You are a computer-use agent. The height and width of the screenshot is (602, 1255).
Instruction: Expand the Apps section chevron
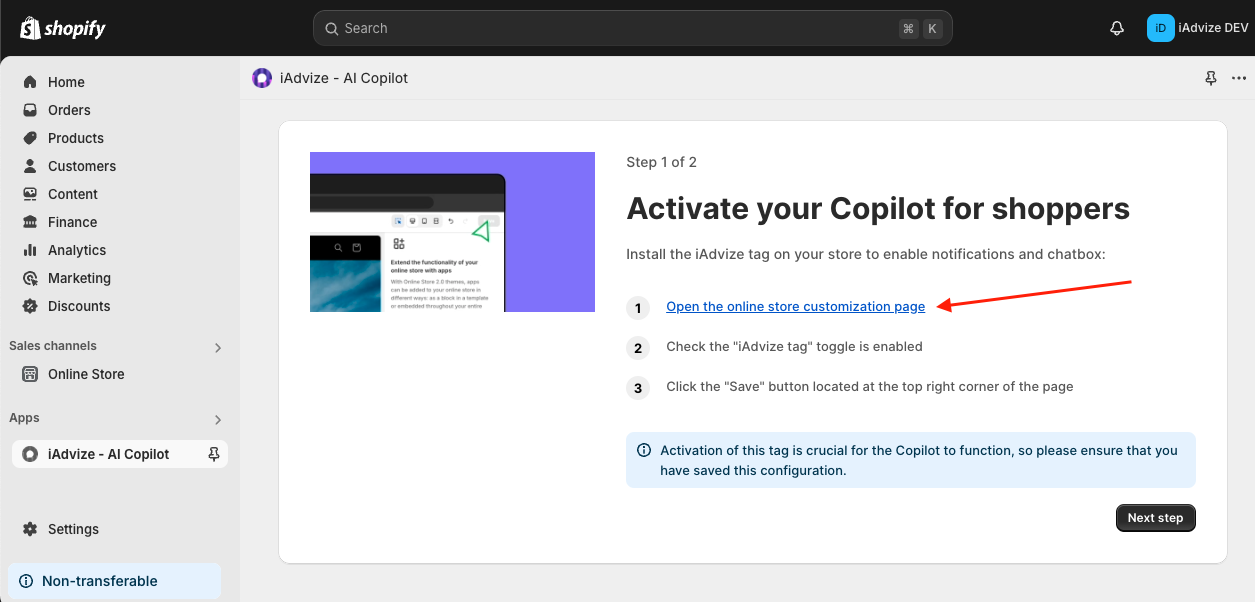218,419
